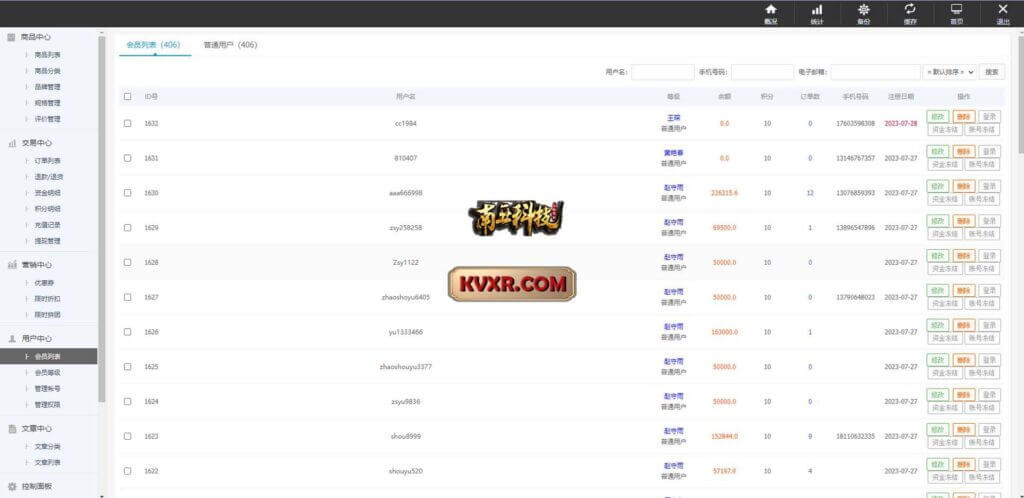Click the 黄艳春 level link for 810407
Image resolution: width=1024 pixels, height=498 pixels.
click(x=673, y=153)
